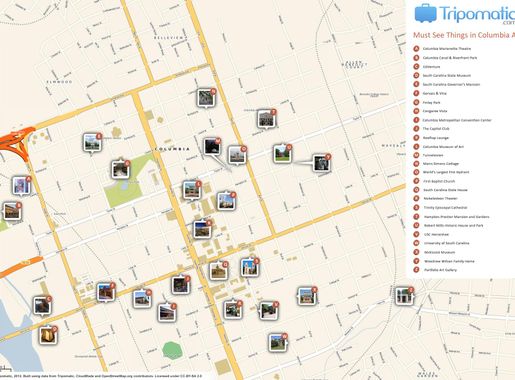
Task: Select 'McKissick Museum' legend entry
Action: (x=439, y=252)
